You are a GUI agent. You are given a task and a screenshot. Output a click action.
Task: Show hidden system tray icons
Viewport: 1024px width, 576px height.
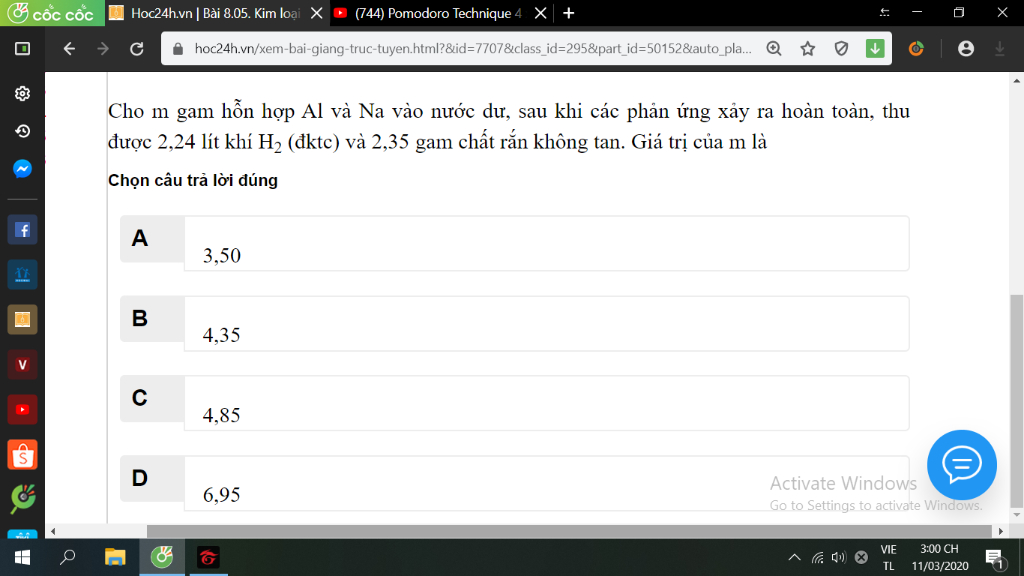click(794, 558)
